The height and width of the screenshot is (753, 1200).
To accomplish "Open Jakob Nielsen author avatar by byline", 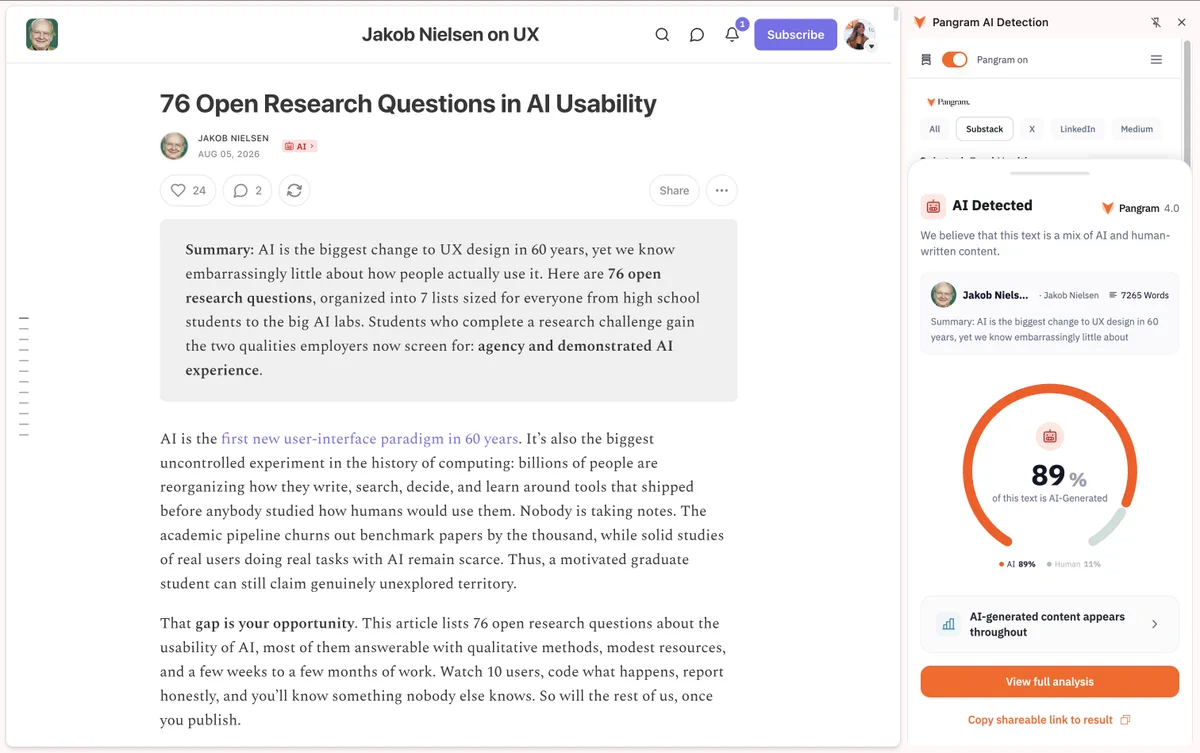I will (174, 146).
